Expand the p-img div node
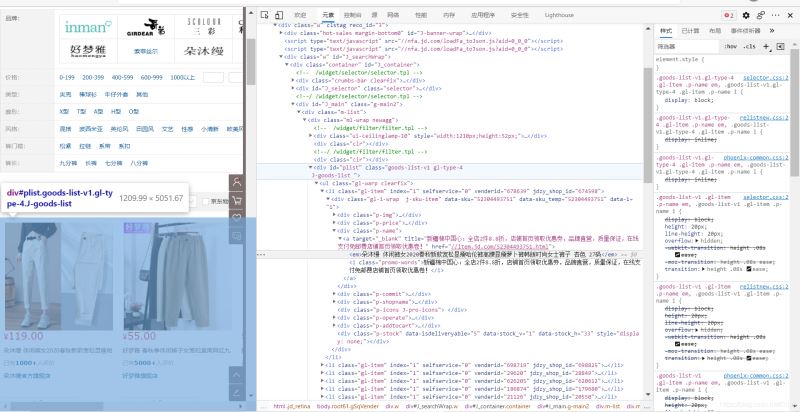 [334, 215]
